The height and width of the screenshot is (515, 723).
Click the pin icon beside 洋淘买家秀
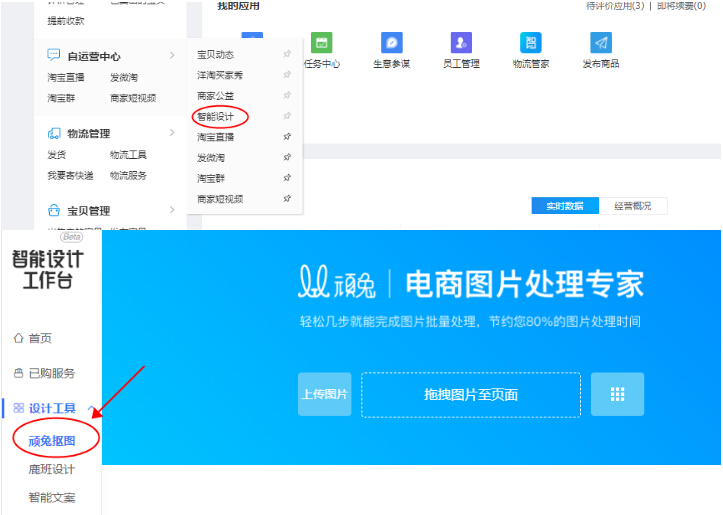click(x=287, y=75)
